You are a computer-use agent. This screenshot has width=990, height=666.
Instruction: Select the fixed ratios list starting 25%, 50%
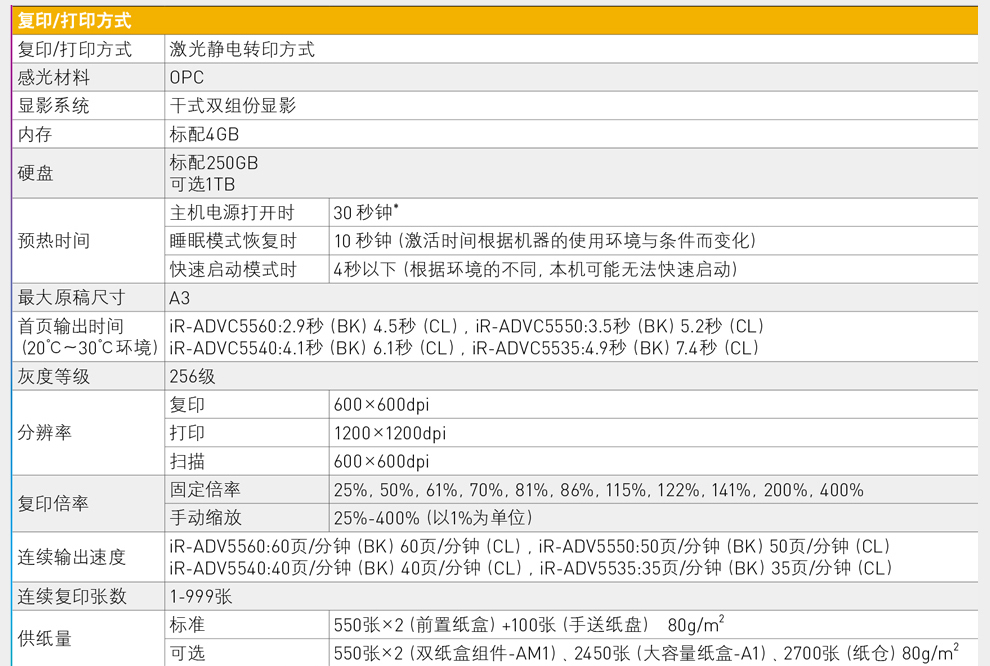[x=599, y=490]
